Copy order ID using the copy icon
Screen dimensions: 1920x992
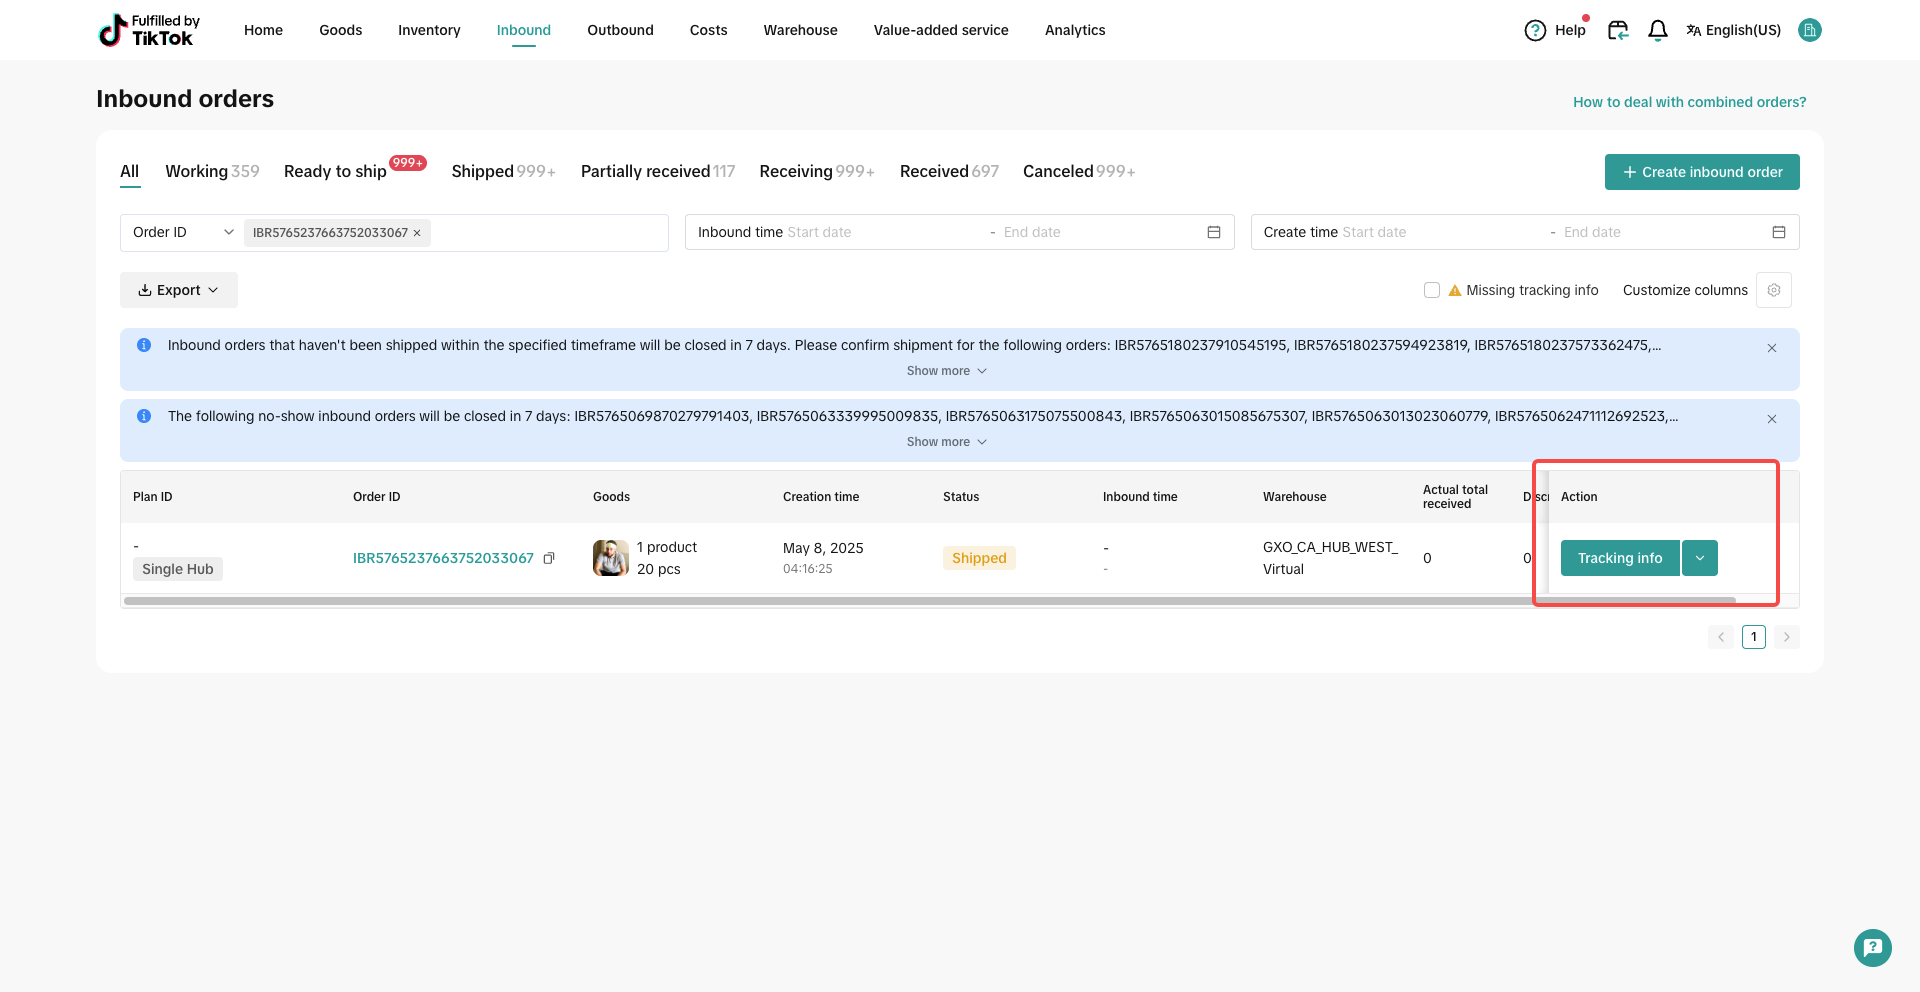pos(549,558)
